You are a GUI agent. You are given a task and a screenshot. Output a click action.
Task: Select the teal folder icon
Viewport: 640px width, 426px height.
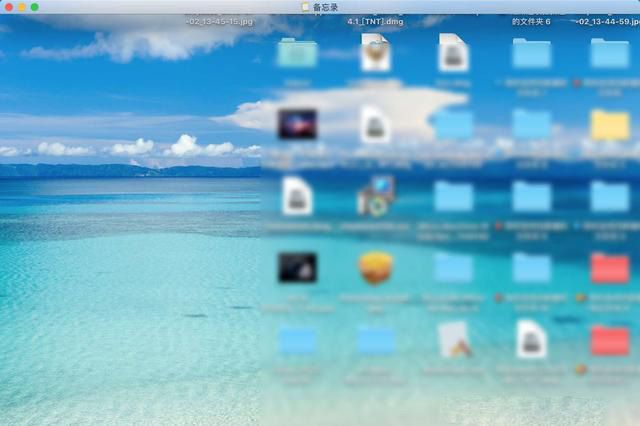297,53
